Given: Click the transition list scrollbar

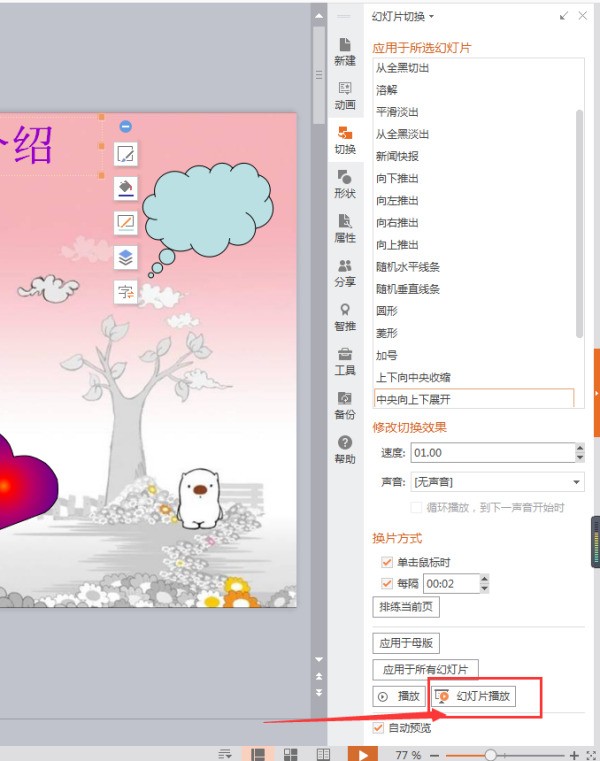Looking at the screenshot, I should coord(579,224).
